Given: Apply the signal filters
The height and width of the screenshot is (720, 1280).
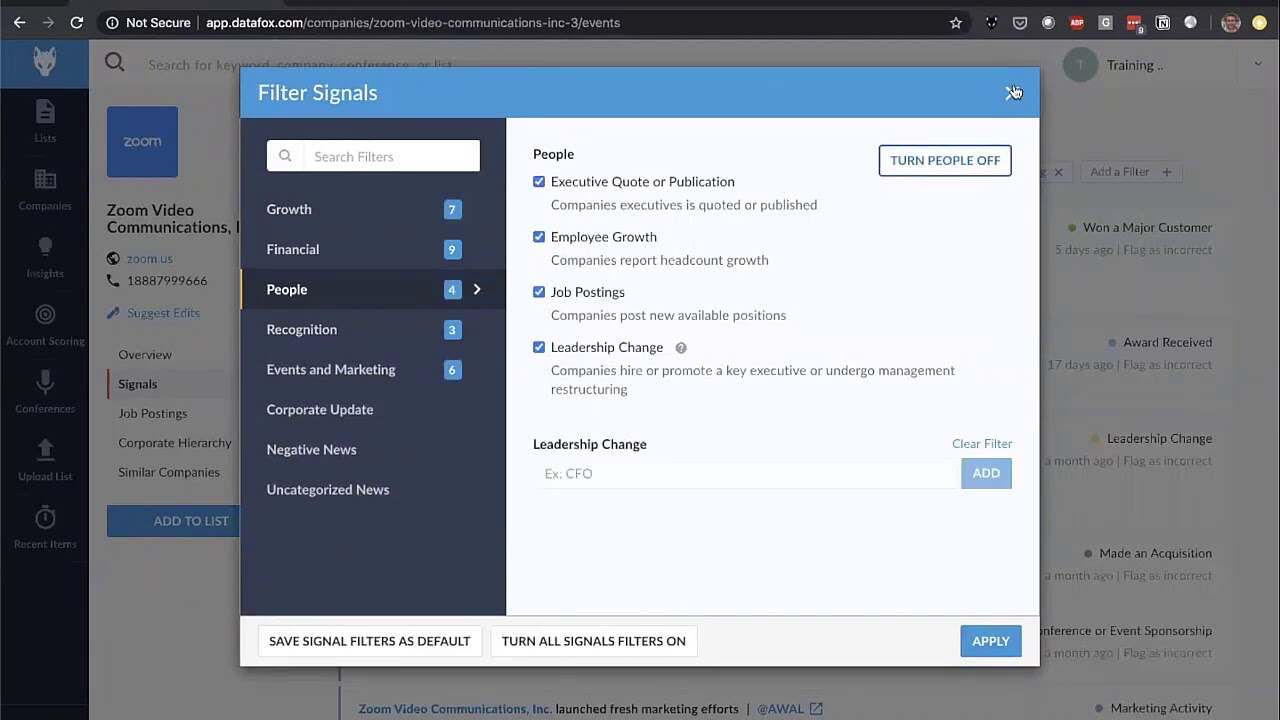Looking at the screenshot, I should pyautogui.click(x=991, y=641).
